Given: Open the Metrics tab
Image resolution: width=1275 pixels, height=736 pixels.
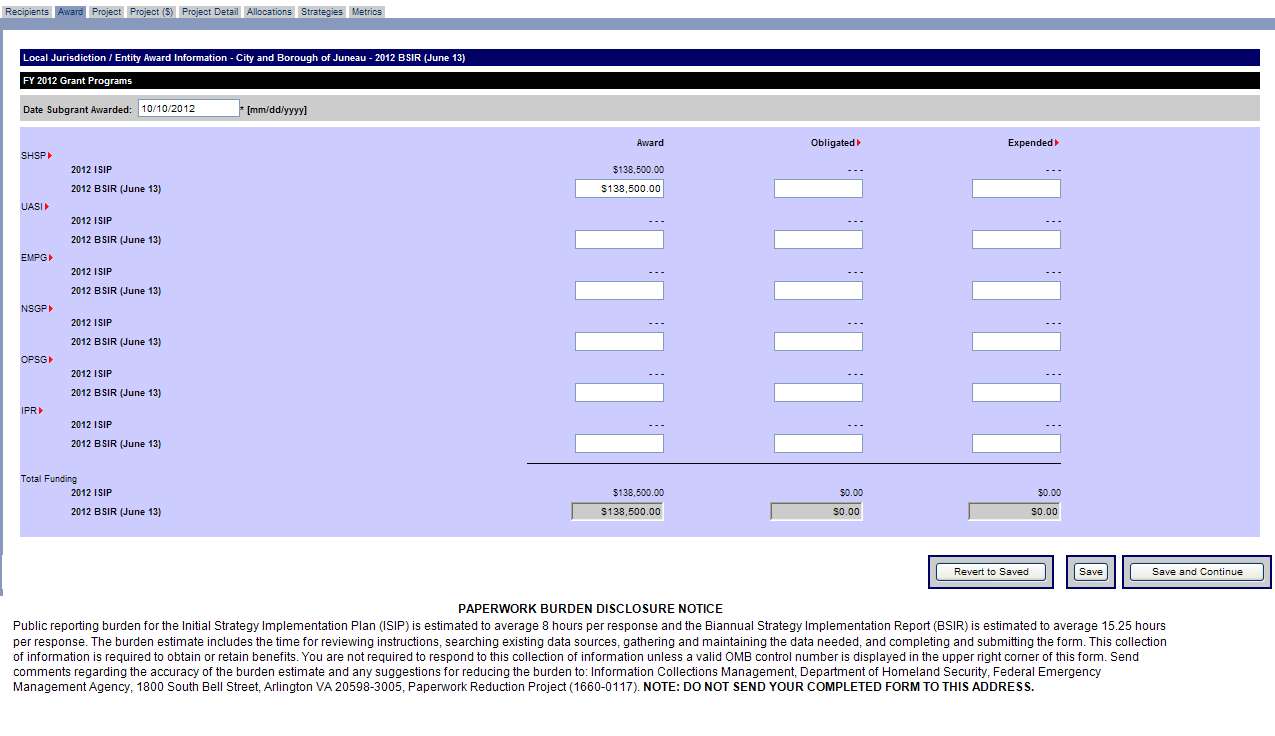Looking at the screenshot, I should pyautogui.click(x=367, y=12).
